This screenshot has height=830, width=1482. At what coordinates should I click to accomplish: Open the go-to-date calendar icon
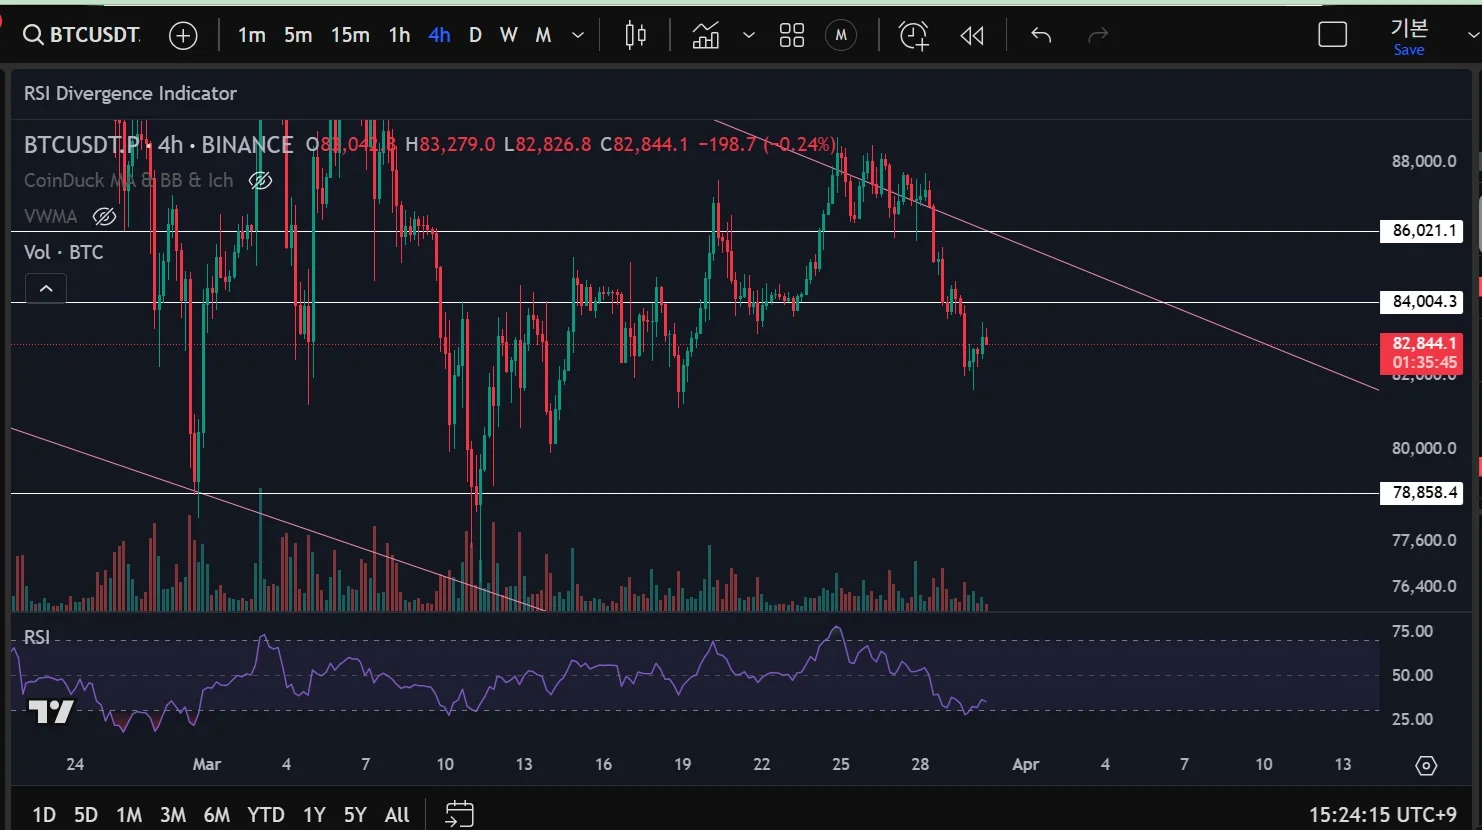(459, 813)
